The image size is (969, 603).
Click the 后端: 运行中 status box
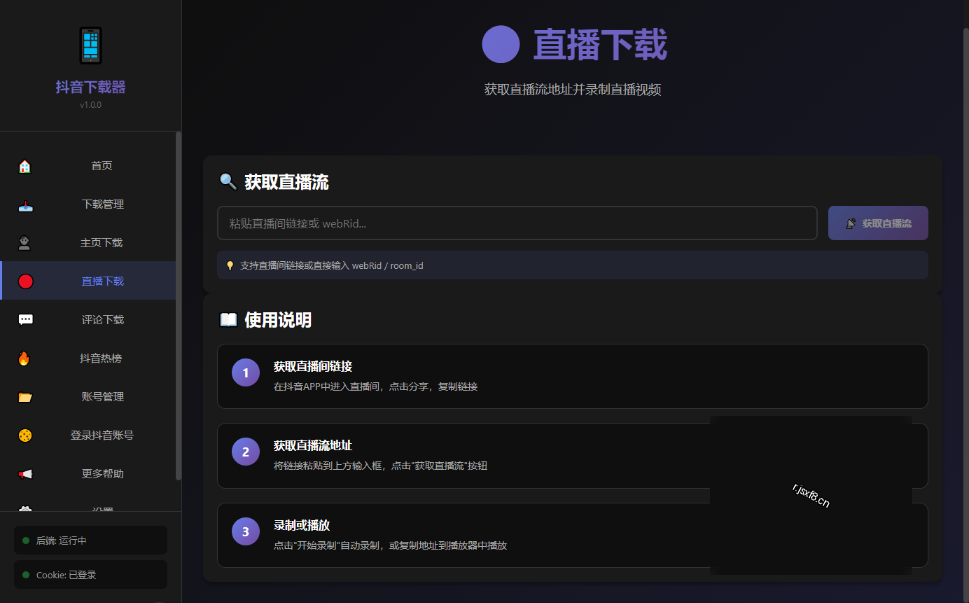pyautogui.click(x=91, y=540)
